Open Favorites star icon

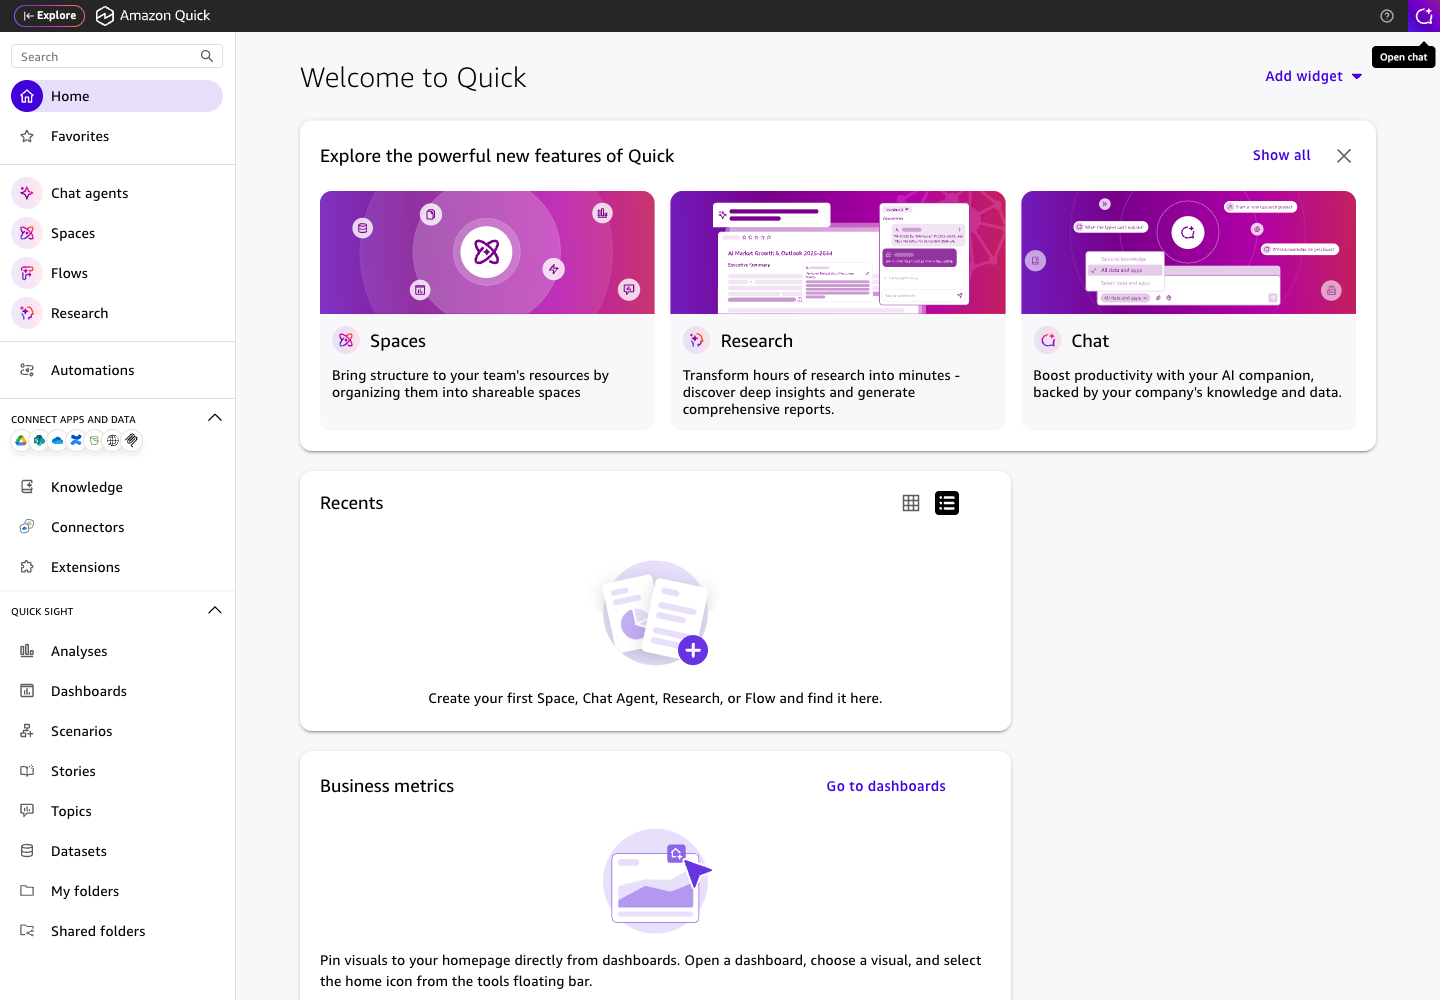(x=27, y=136)
